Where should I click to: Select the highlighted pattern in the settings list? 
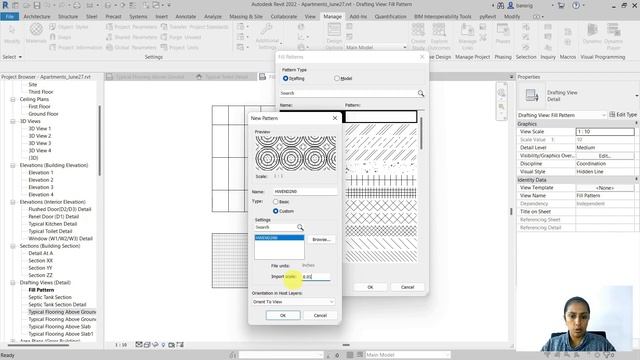(279, 238)
